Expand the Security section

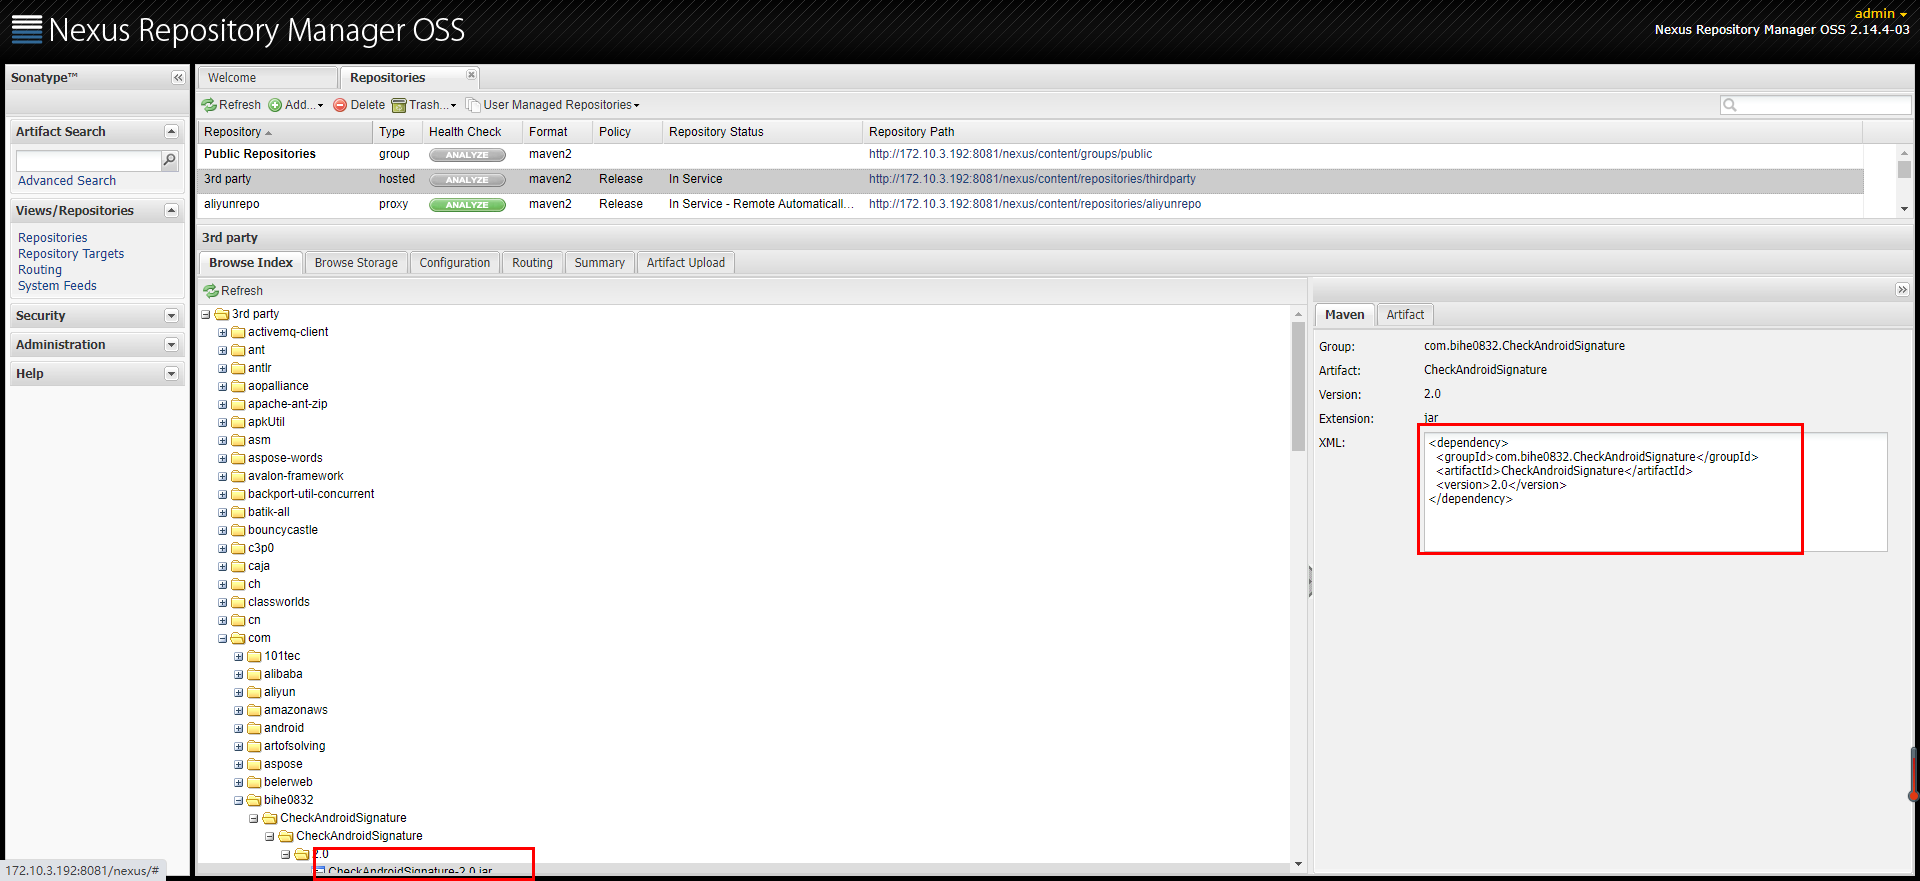click(171, 316)
